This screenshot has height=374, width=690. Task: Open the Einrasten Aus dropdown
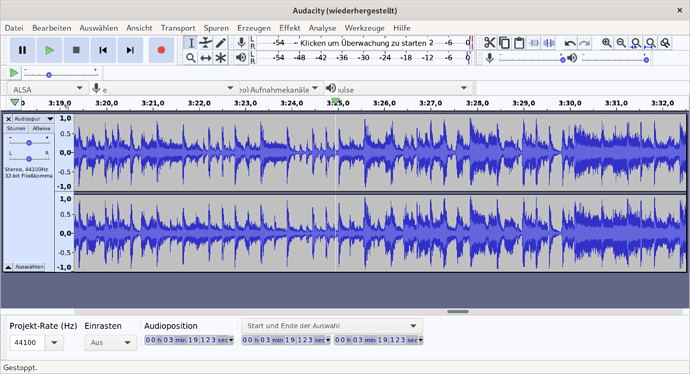[x=110, y=343]
